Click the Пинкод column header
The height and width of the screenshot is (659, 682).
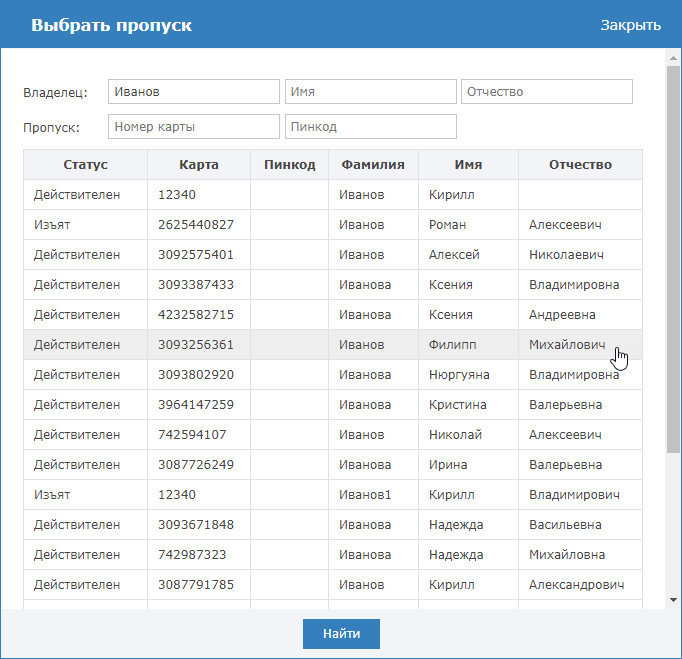pyautogui.click(x=289, y=165)
